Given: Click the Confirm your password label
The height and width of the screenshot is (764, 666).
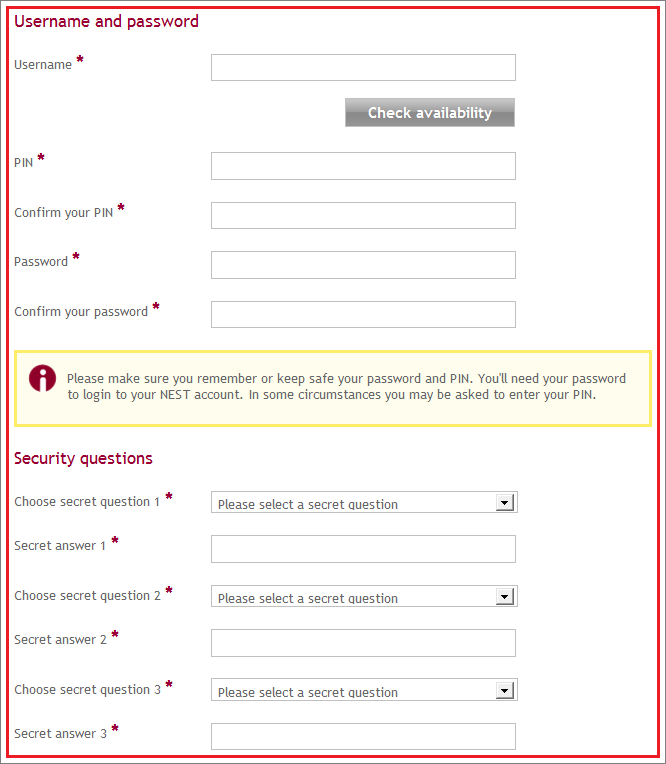Looking at the screenshot, I should tap(81, 312).
